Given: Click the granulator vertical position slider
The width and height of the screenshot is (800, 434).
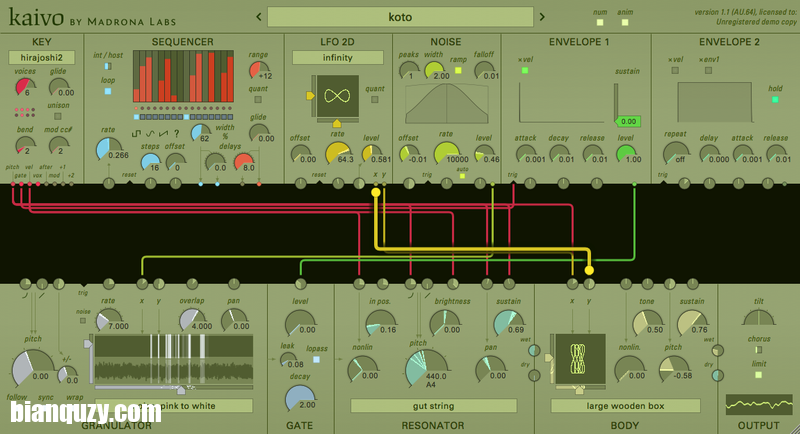Looking at the screenshot, I should coord(89,359).
